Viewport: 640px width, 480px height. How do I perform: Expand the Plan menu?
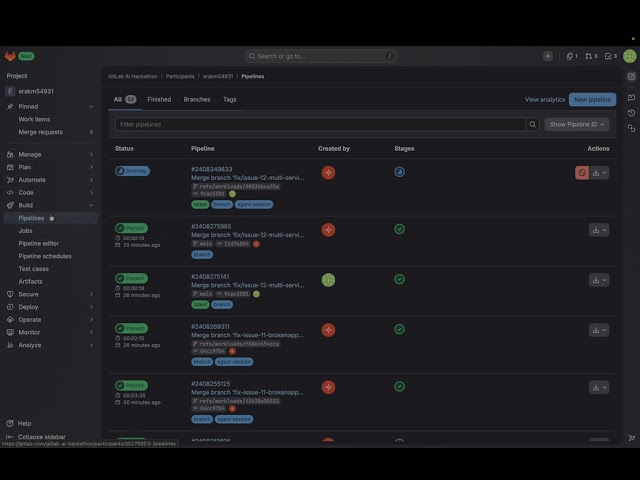[x=50, y=167]
